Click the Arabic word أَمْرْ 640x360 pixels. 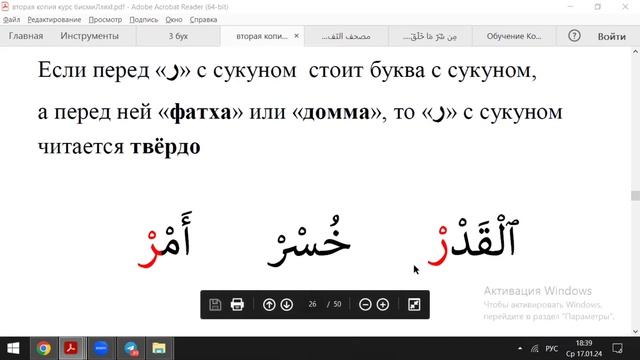164,241
